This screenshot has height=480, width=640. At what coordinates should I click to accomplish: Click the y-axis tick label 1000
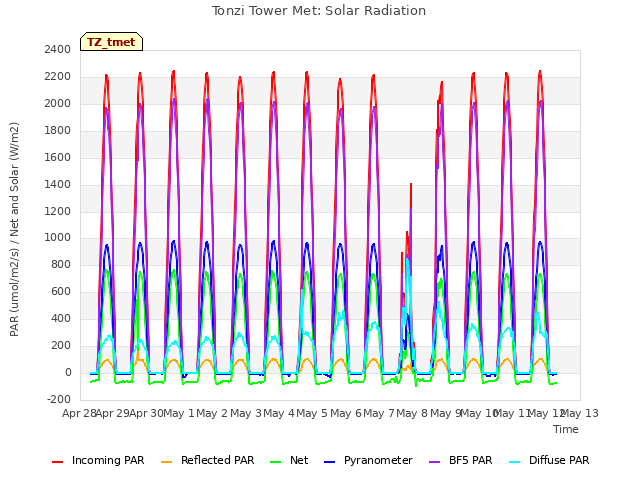(x=58, y=238)
